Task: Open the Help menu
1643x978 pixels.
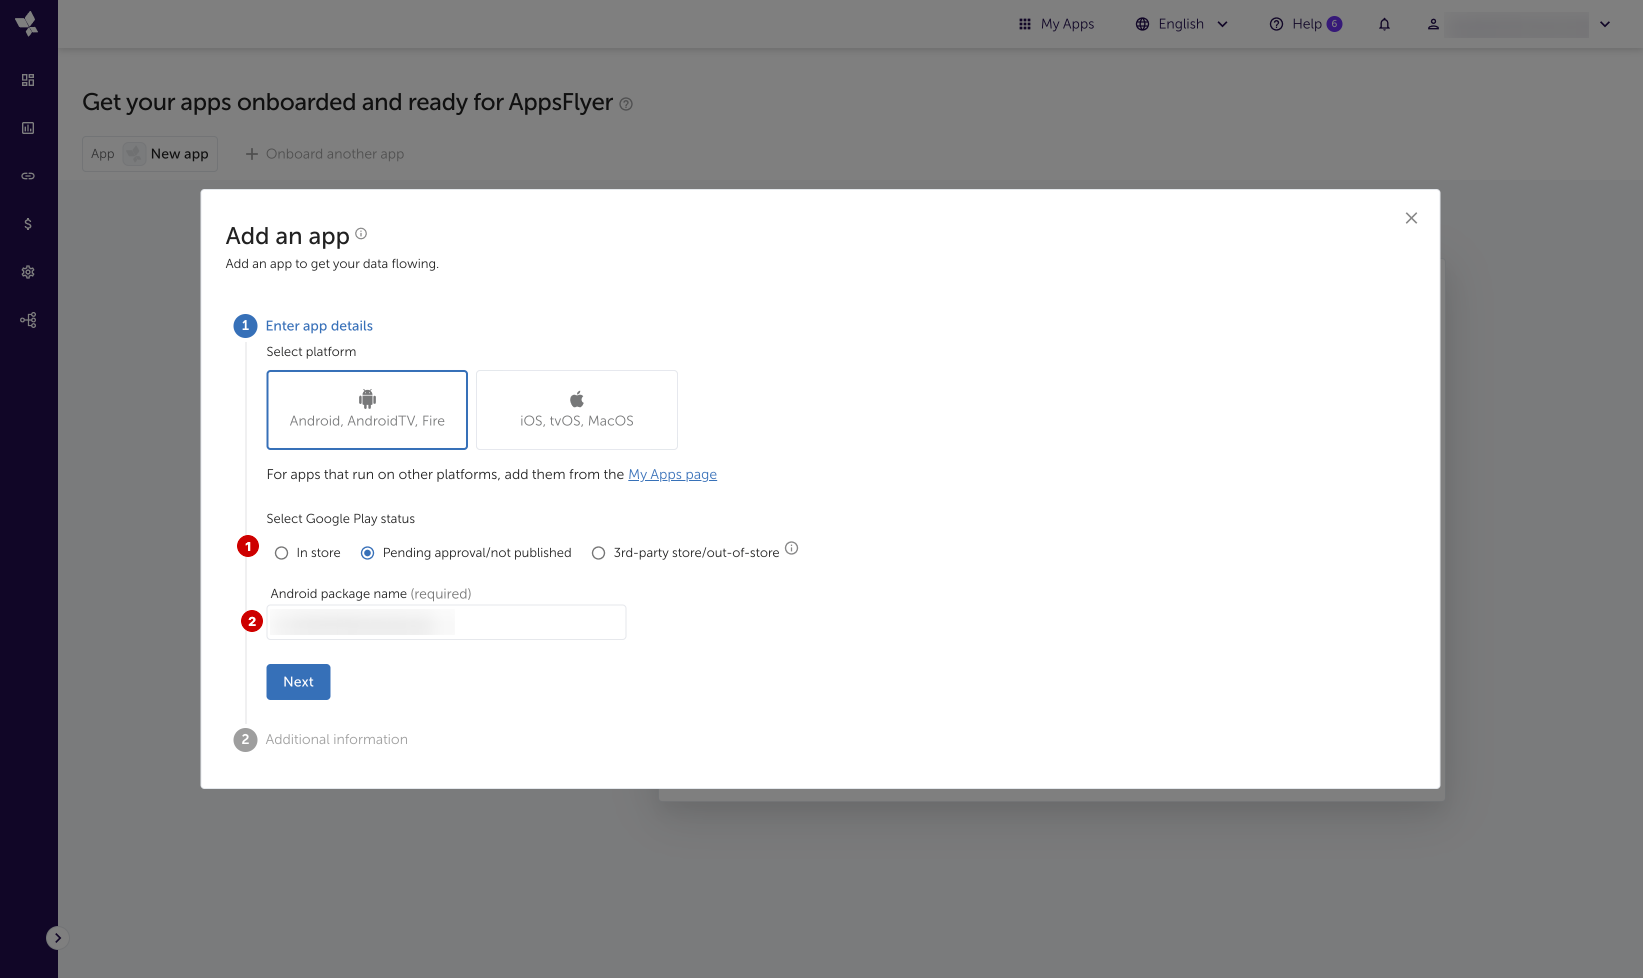Action: [1305, 24]
